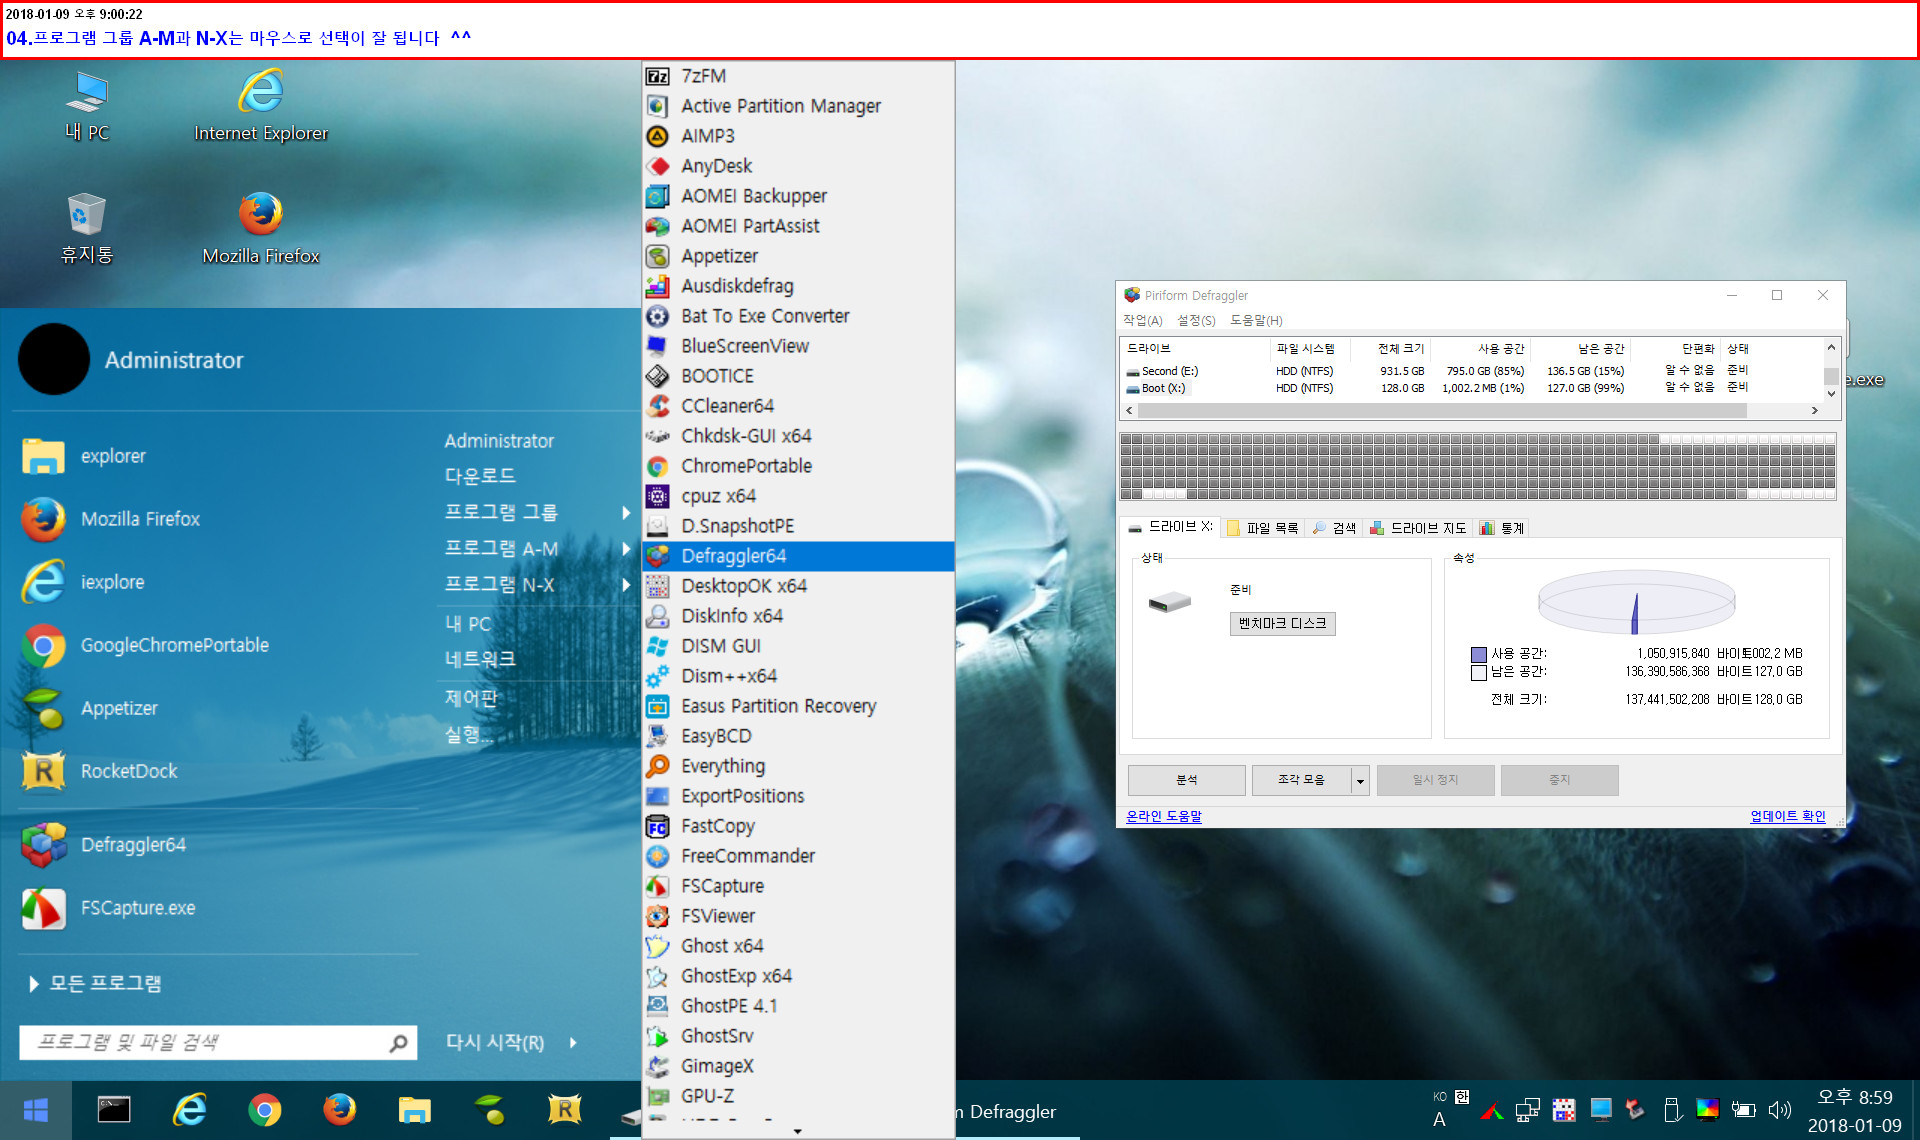Open 조각 모음 dropdown arrow in Defraggler
Screen dimensions: 1920x1140
pyautogui.click(x=1360, y=780)
